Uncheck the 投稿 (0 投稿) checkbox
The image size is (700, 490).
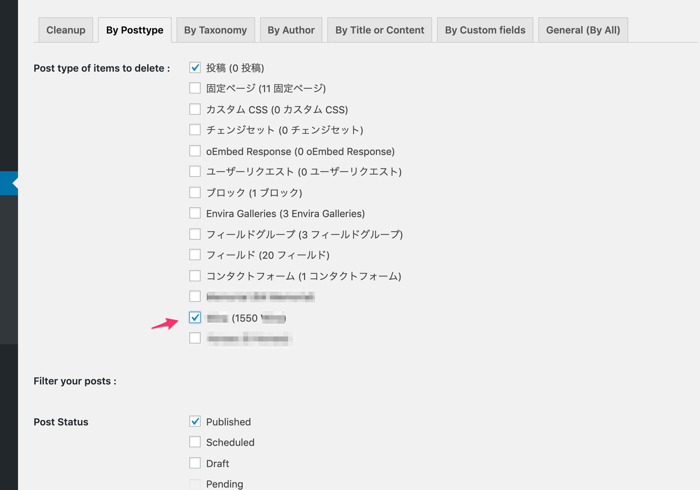pos(195,68)
